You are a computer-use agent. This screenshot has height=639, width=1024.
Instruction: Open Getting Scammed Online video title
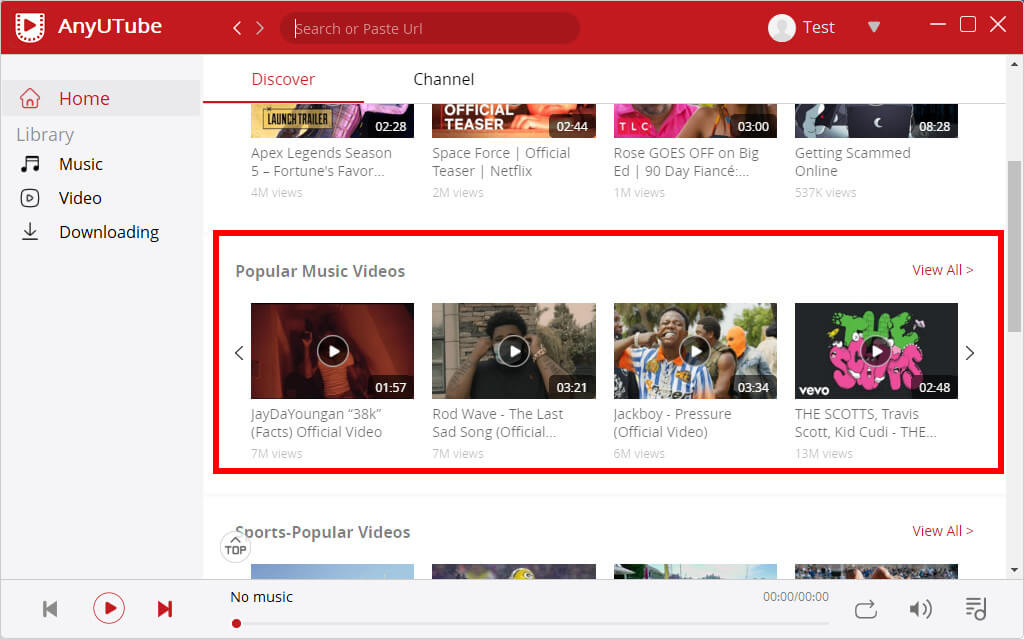pyautogui.click(x=852, y=162)
